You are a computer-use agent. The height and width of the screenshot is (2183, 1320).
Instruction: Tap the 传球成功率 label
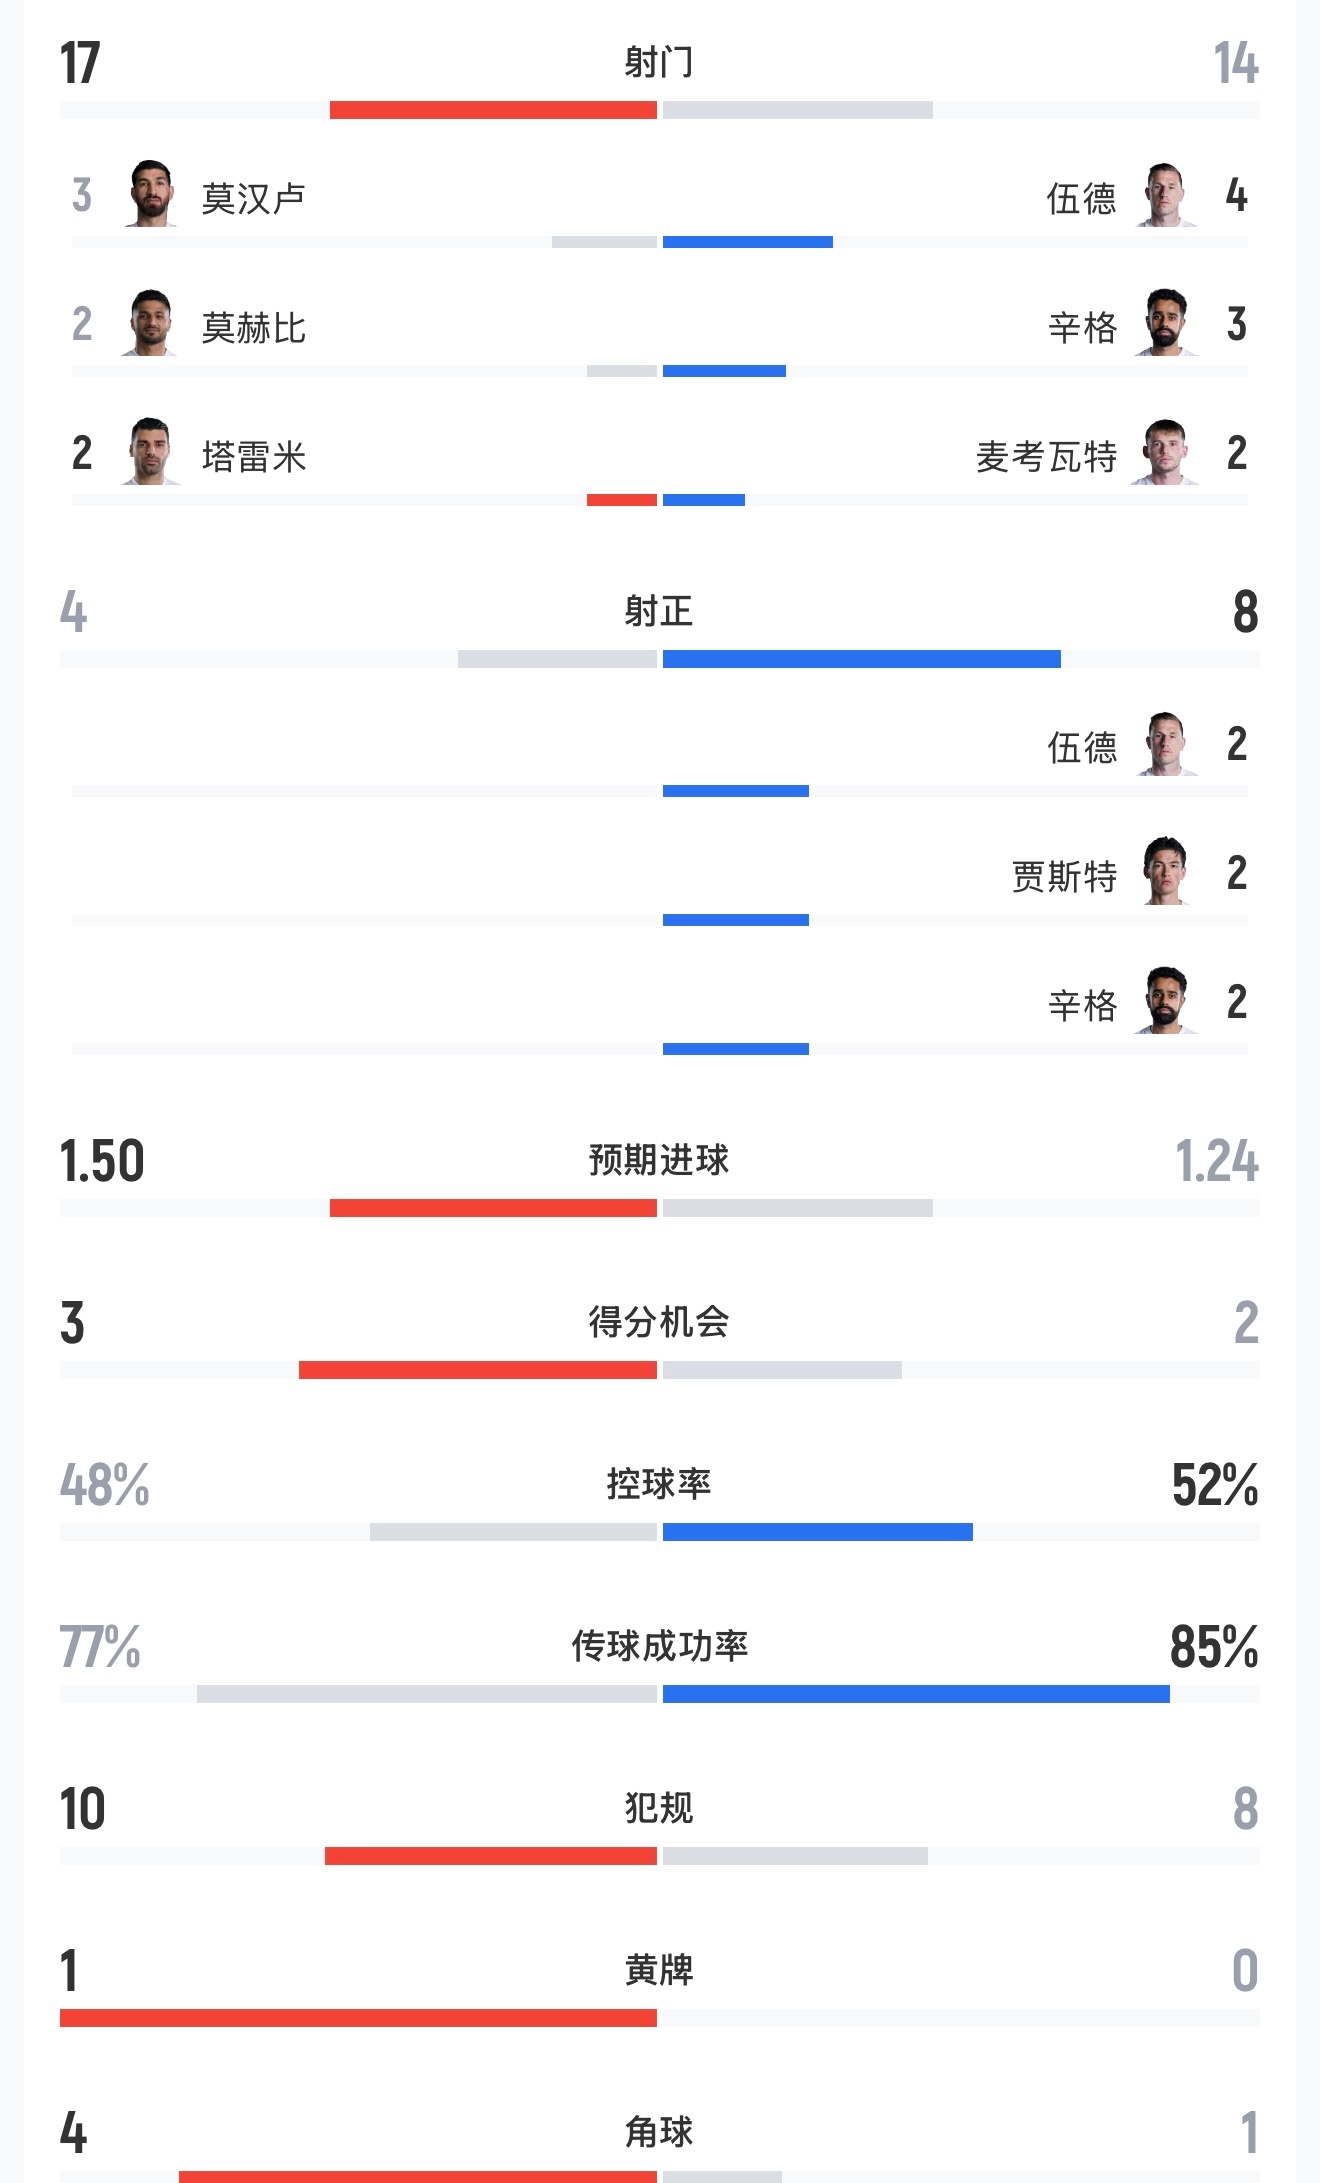(659, 1645)
